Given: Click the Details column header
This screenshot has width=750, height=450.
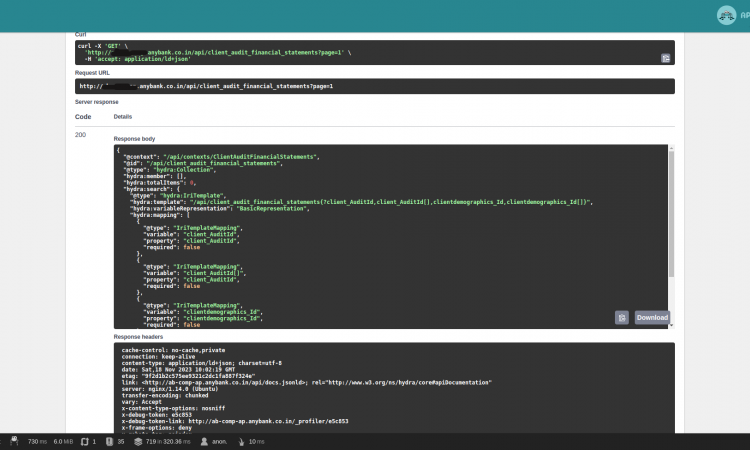Looking at the screenshot, I should tap(123, 116).
